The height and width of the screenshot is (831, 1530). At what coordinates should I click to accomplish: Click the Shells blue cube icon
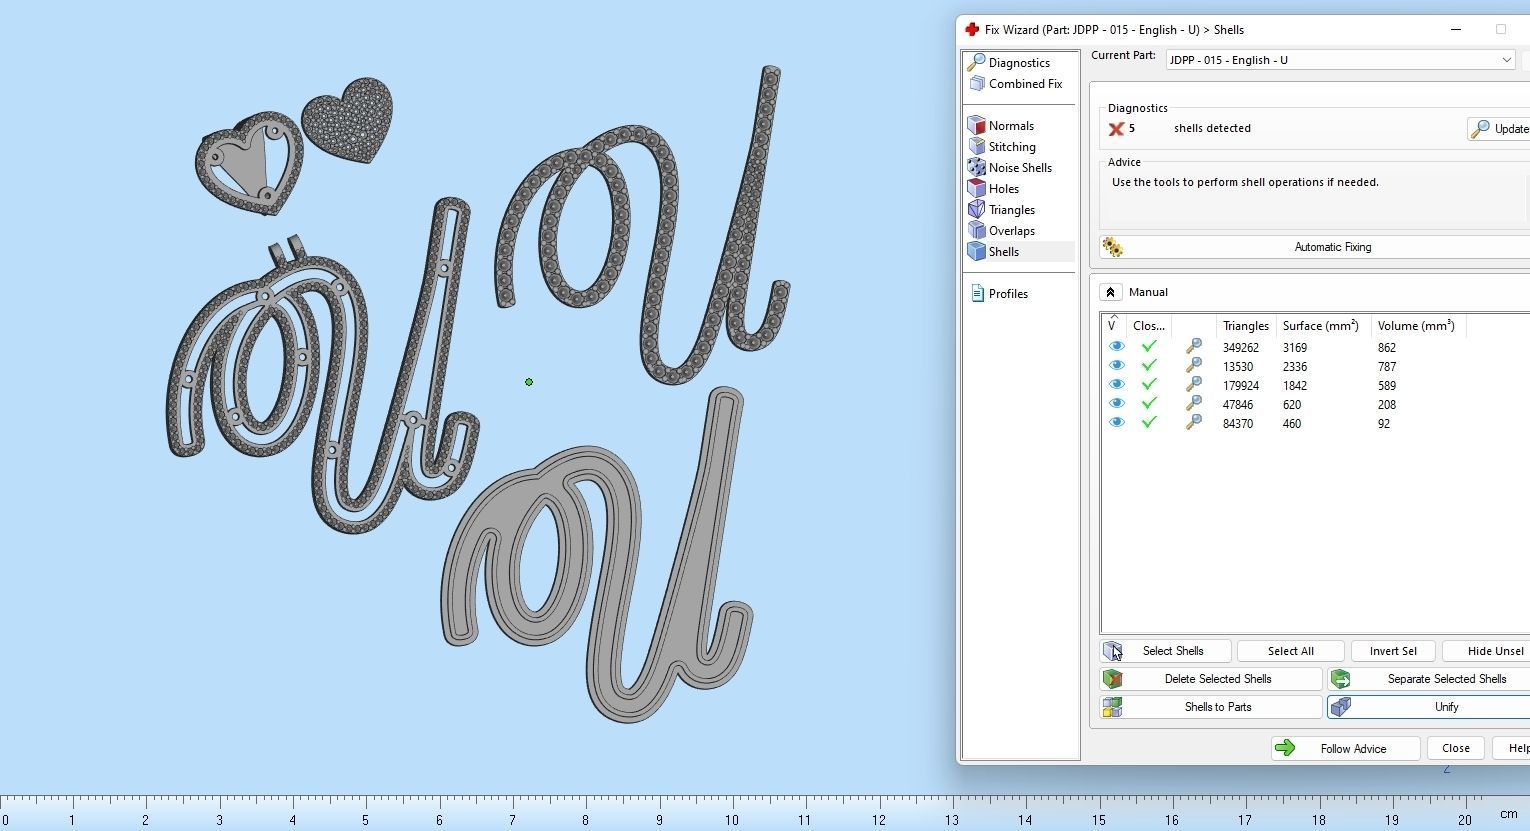[977, 252]
